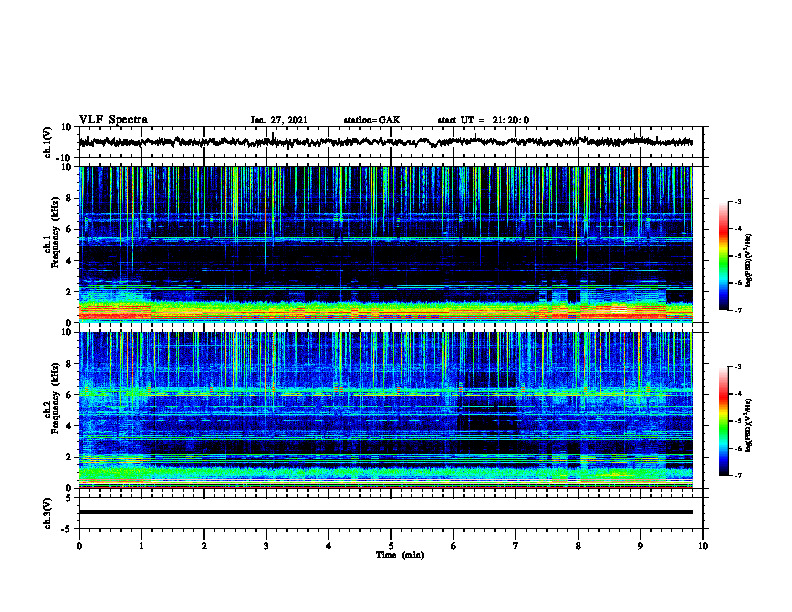Click the time axis tick label "1"
Image resolution: width=792 pixels, height=612 pixels.
(141, 546)
